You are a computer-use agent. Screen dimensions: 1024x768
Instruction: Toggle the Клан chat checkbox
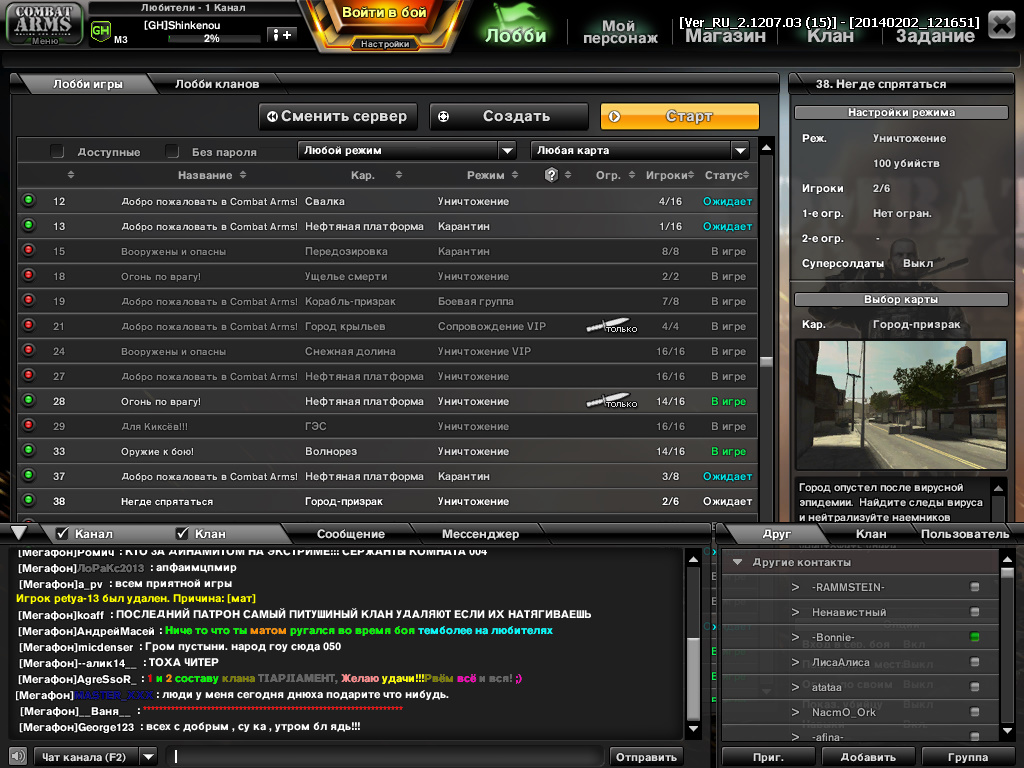[x=182, y=534]
